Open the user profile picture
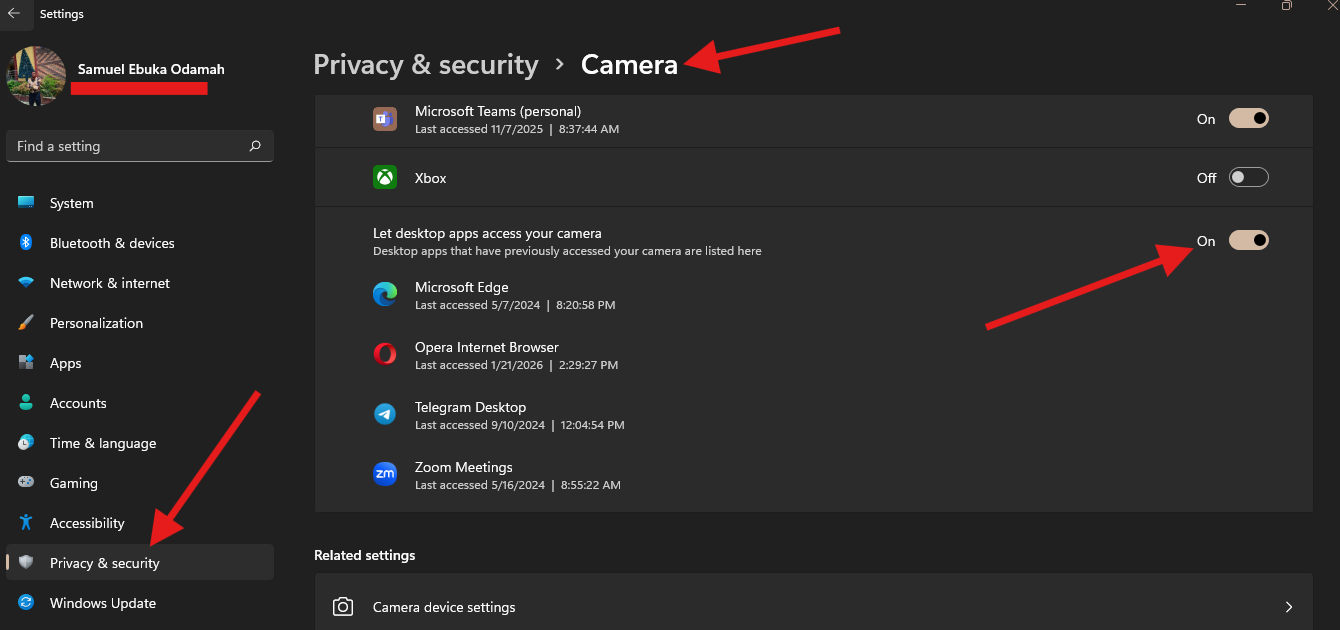The width and height of the screenshot is (1340, 630). (36, 76)
